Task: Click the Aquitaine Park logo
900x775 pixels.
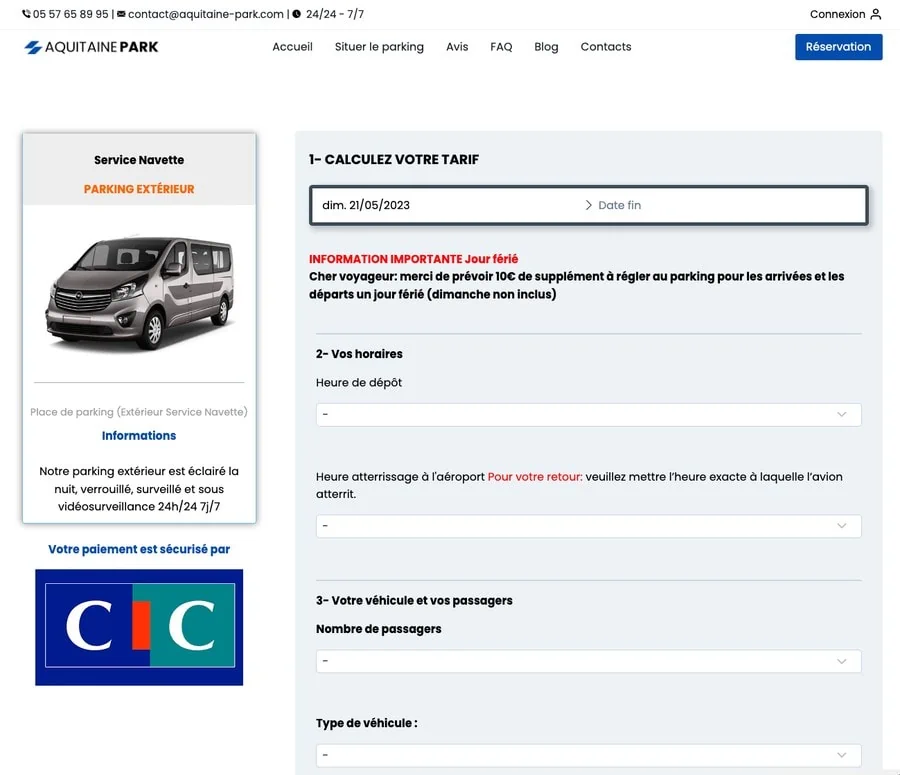Action: [91, 47]
